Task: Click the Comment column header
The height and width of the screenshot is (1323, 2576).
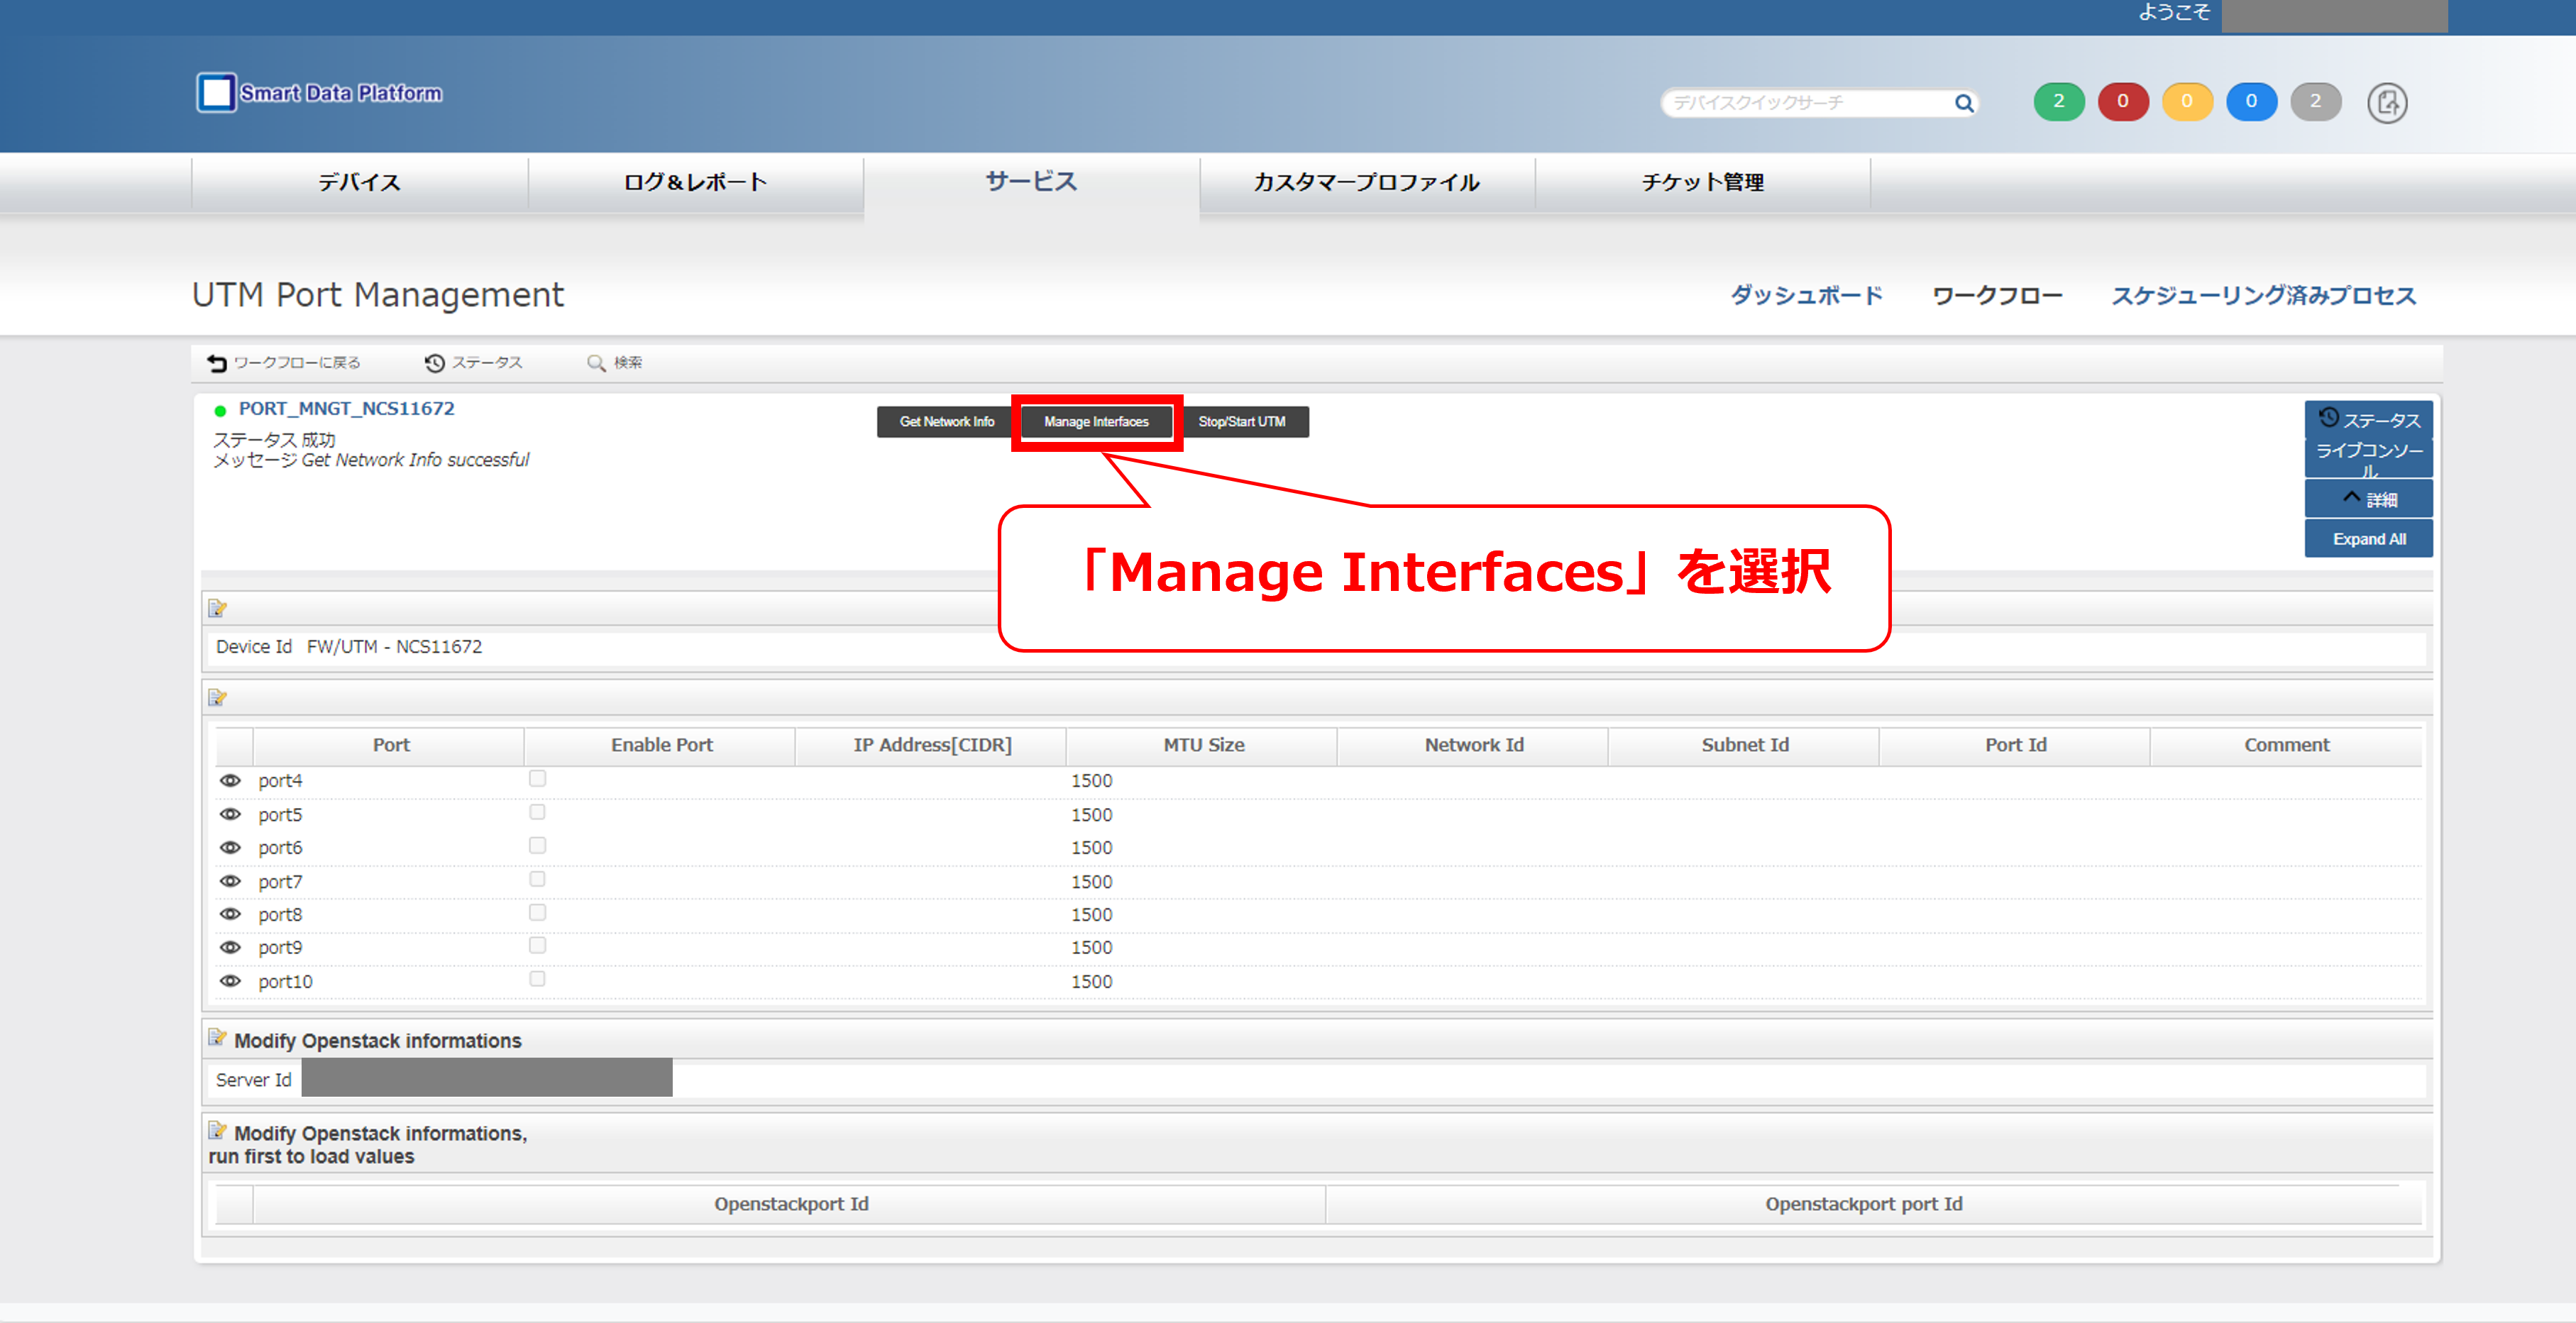Action: click(x=2286, y=745)
